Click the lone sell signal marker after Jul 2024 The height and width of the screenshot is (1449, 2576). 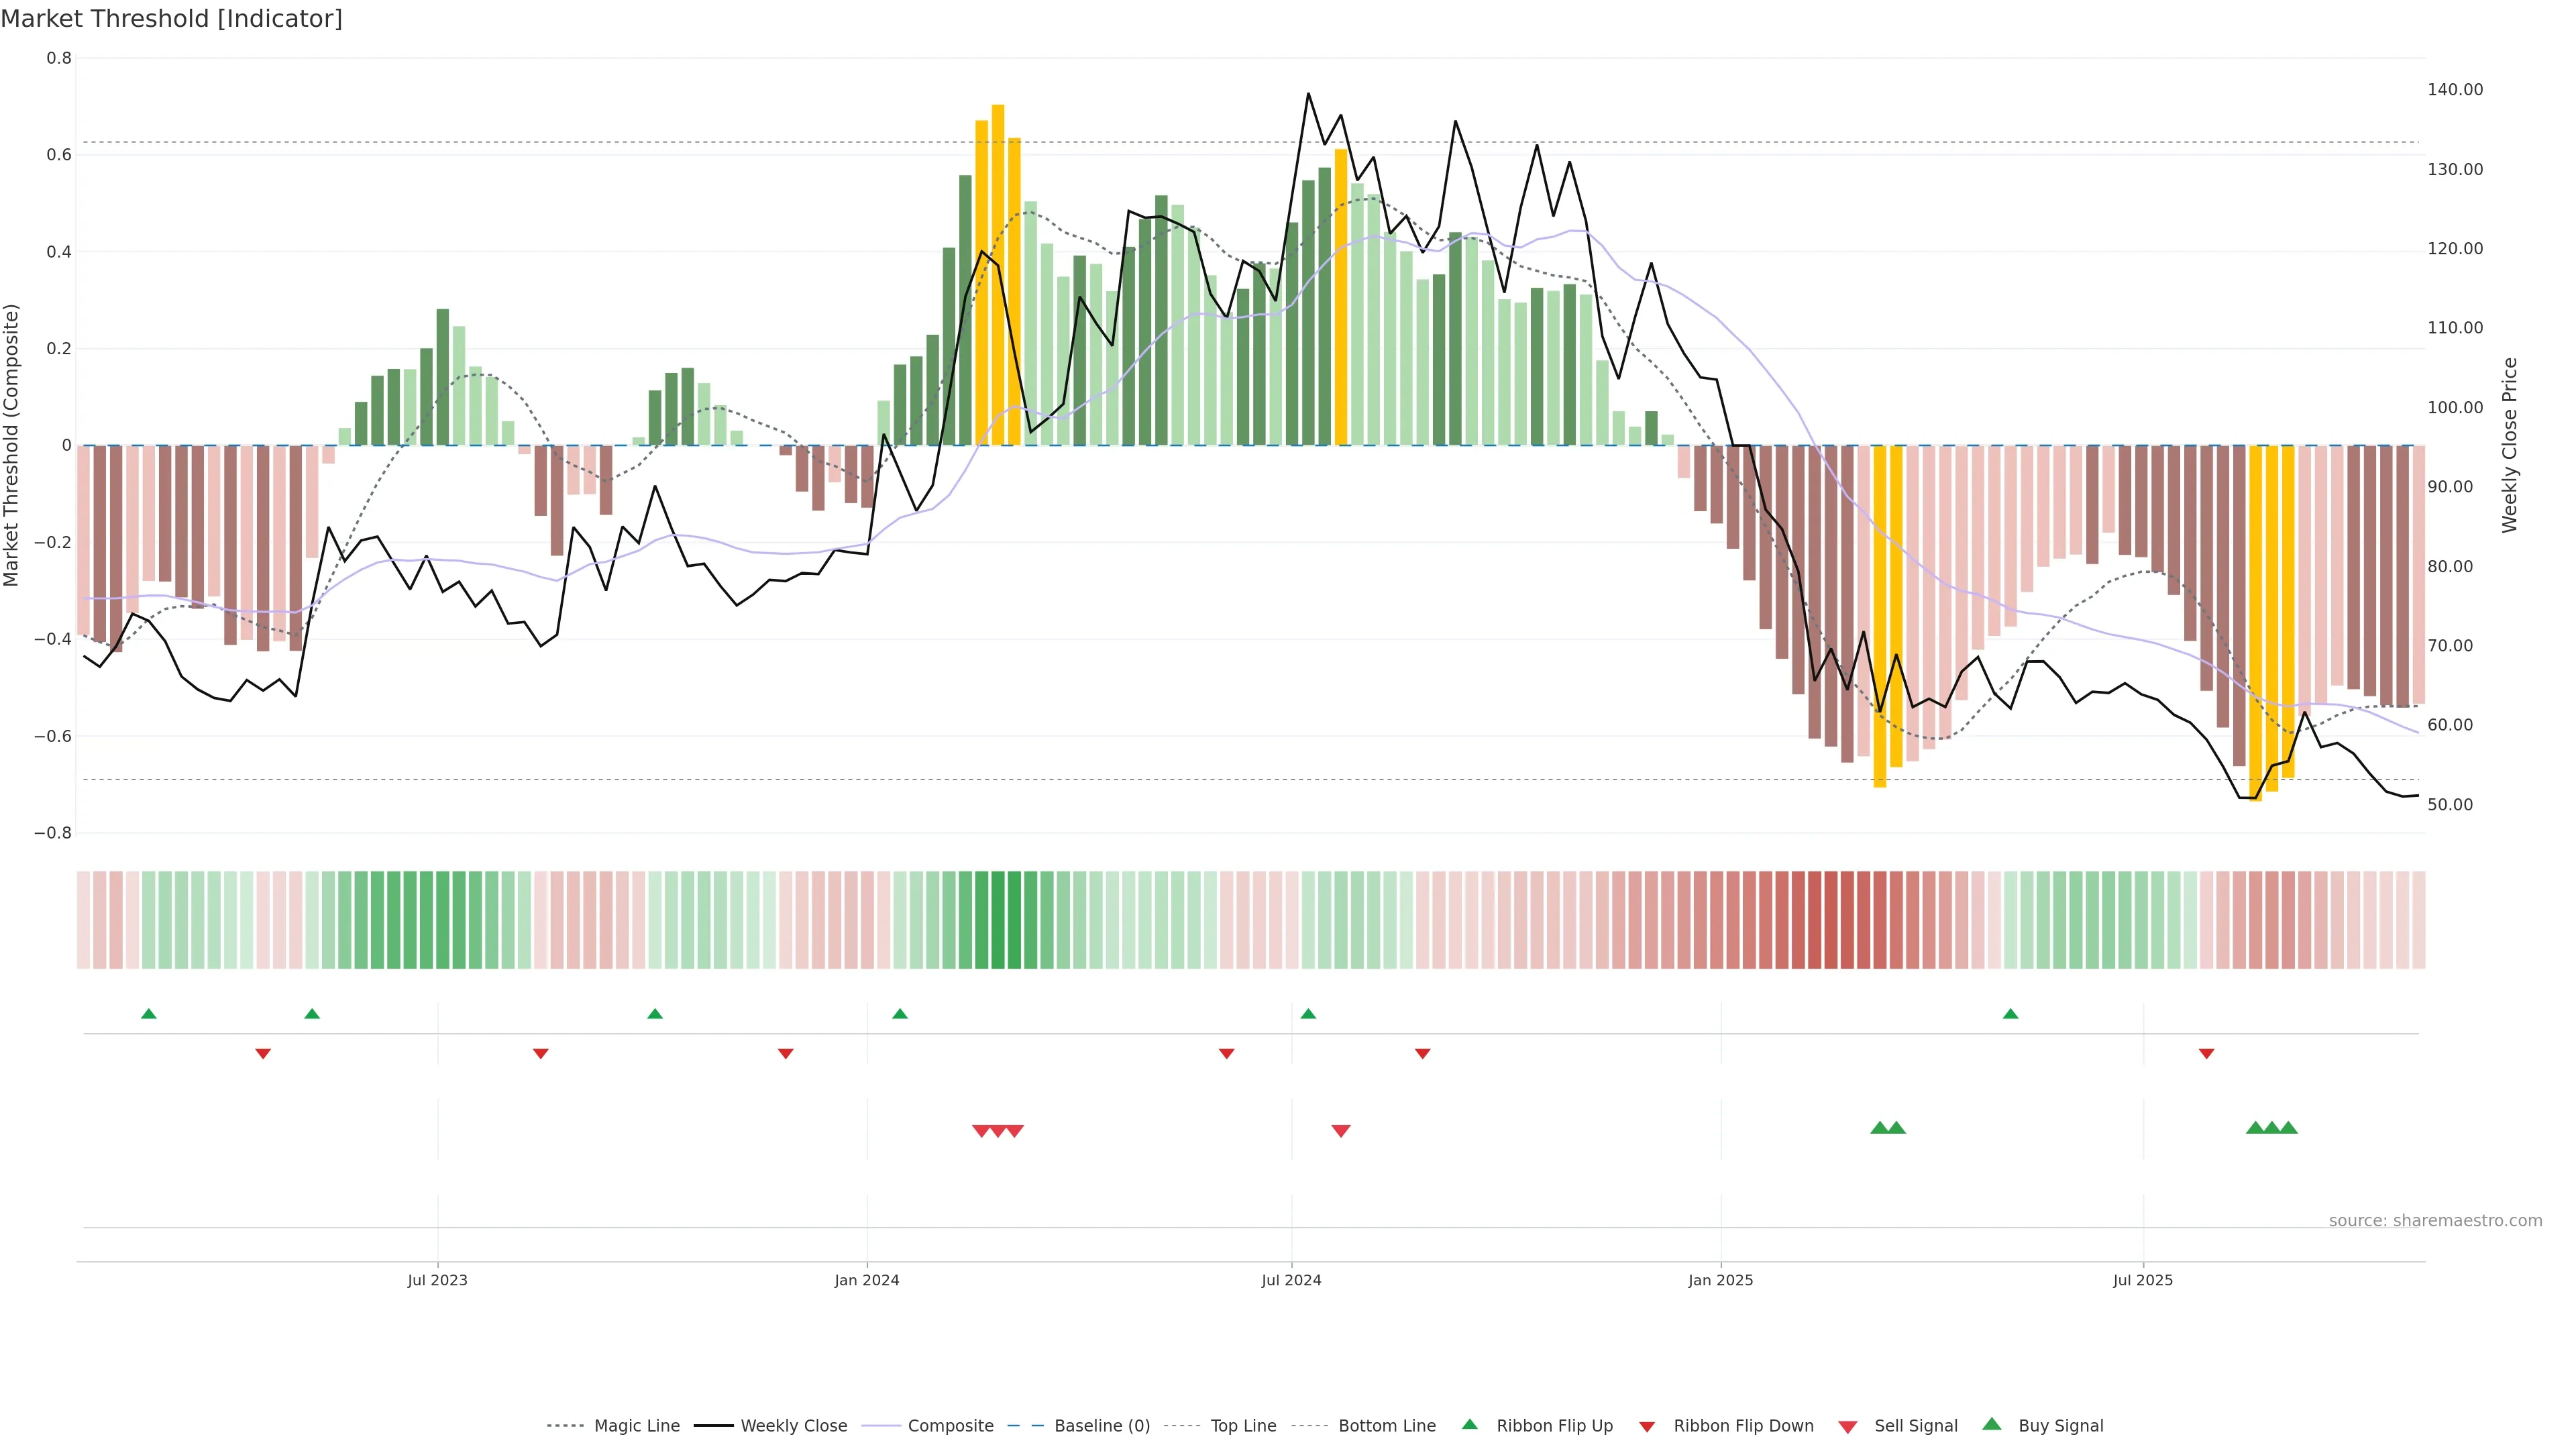[1341, 1131]
